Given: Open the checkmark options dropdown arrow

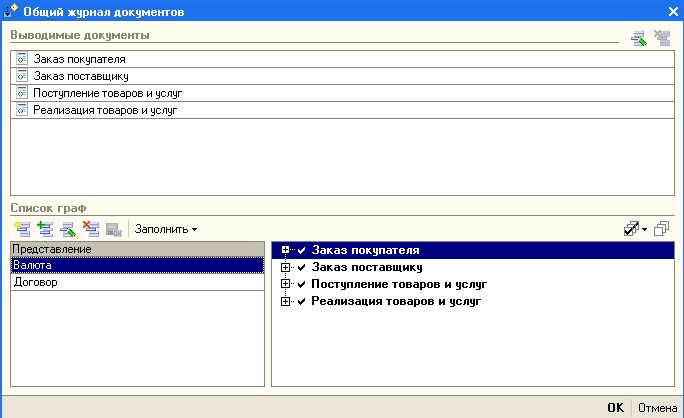Looking at the screenshot, I should [645, 229].
